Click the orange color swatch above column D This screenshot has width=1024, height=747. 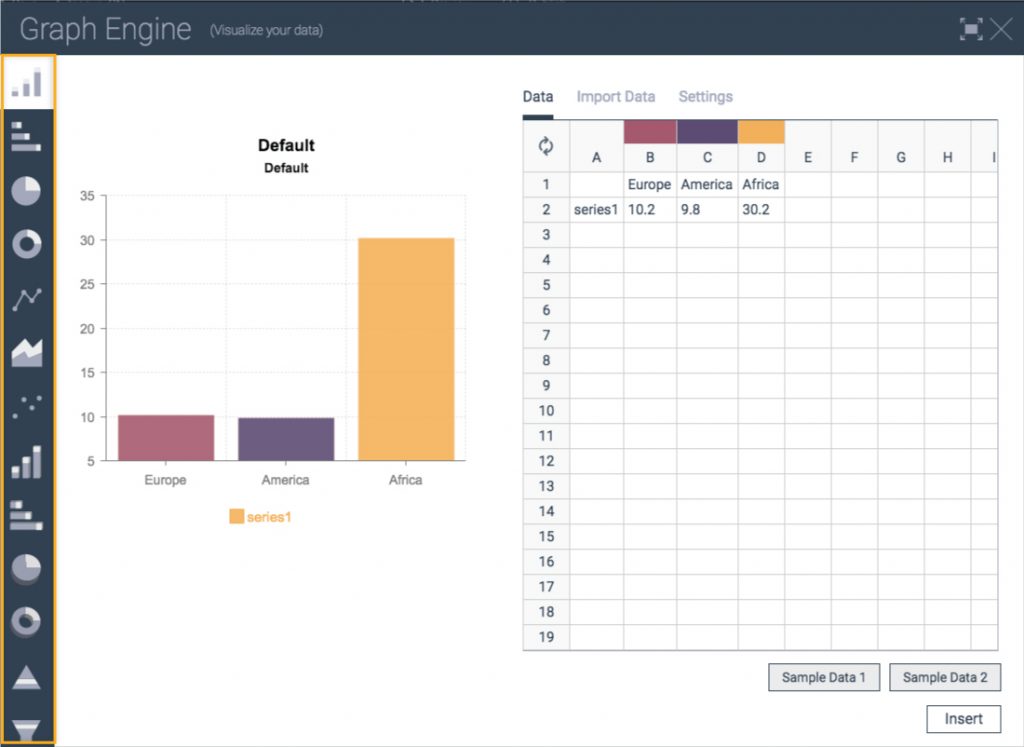click(761, 131)
